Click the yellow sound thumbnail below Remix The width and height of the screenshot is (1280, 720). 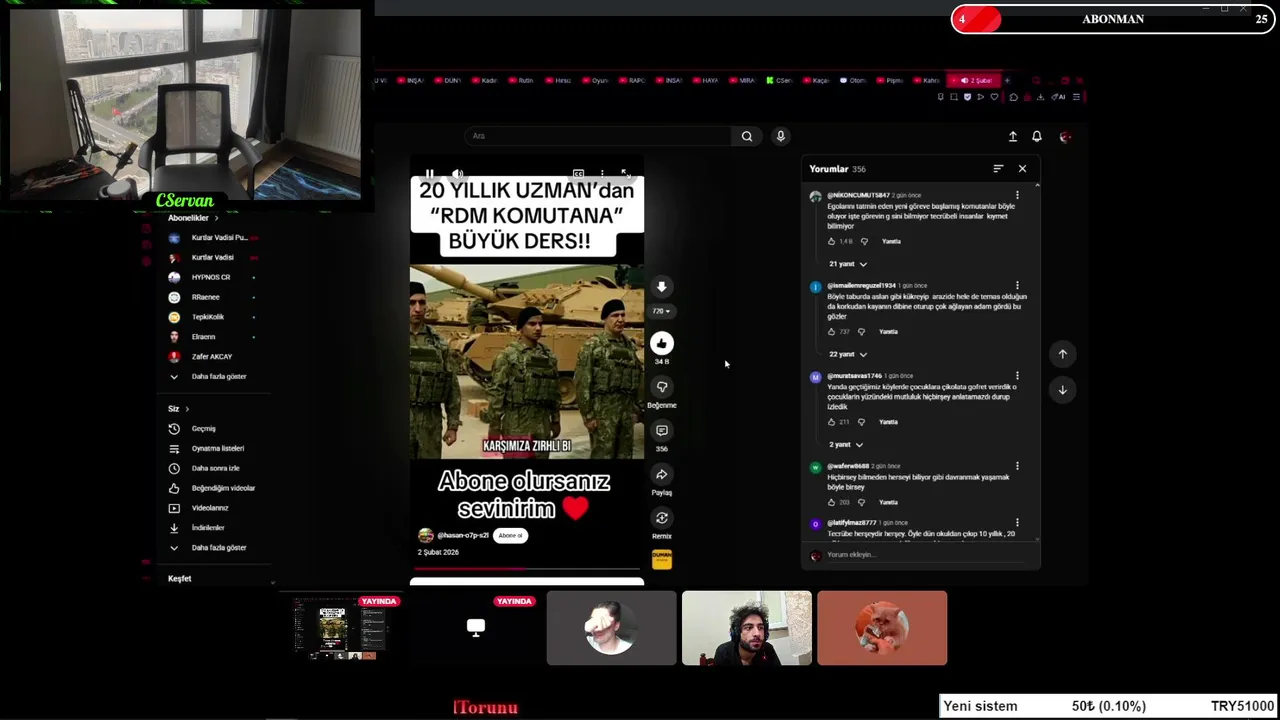point(661,559)
